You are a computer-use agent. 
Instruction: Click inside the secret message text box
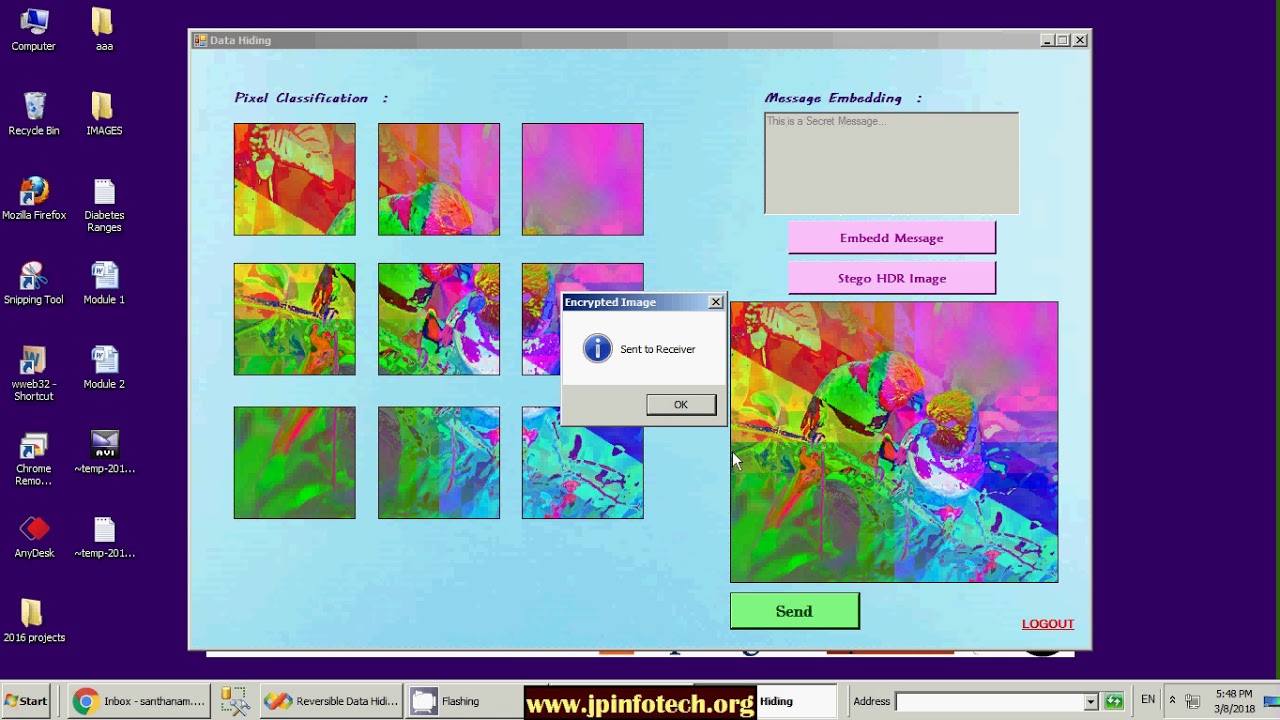click(891, 164)
